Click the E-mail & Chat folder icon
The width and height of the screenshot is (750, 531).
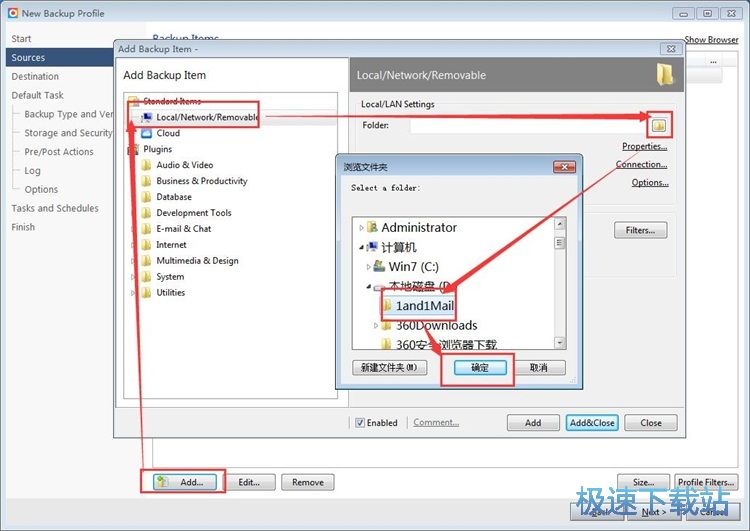[x=146, y=229]
